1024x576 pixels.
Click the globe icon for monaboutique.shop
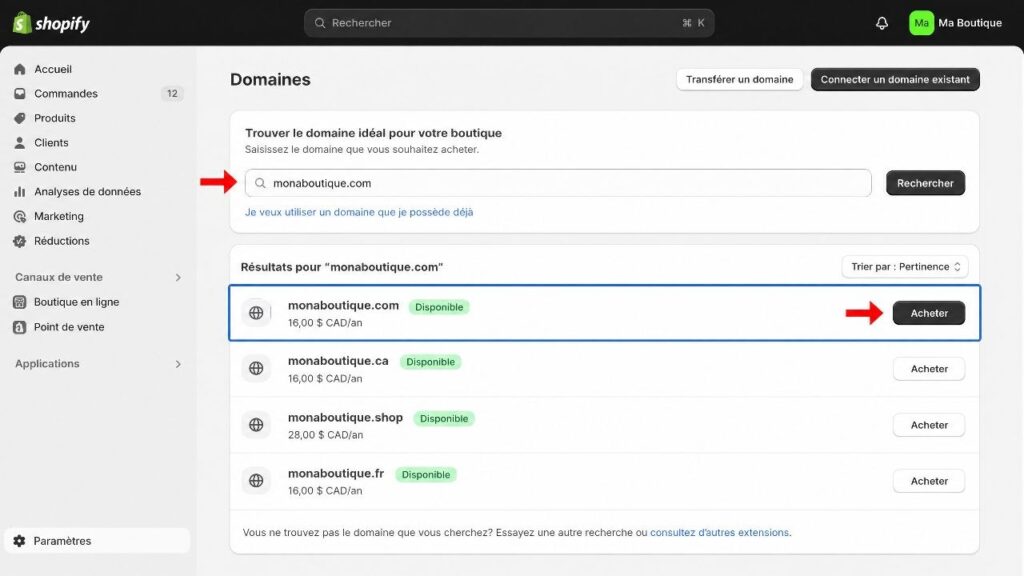pyautogui.click(x=256, y=424)
